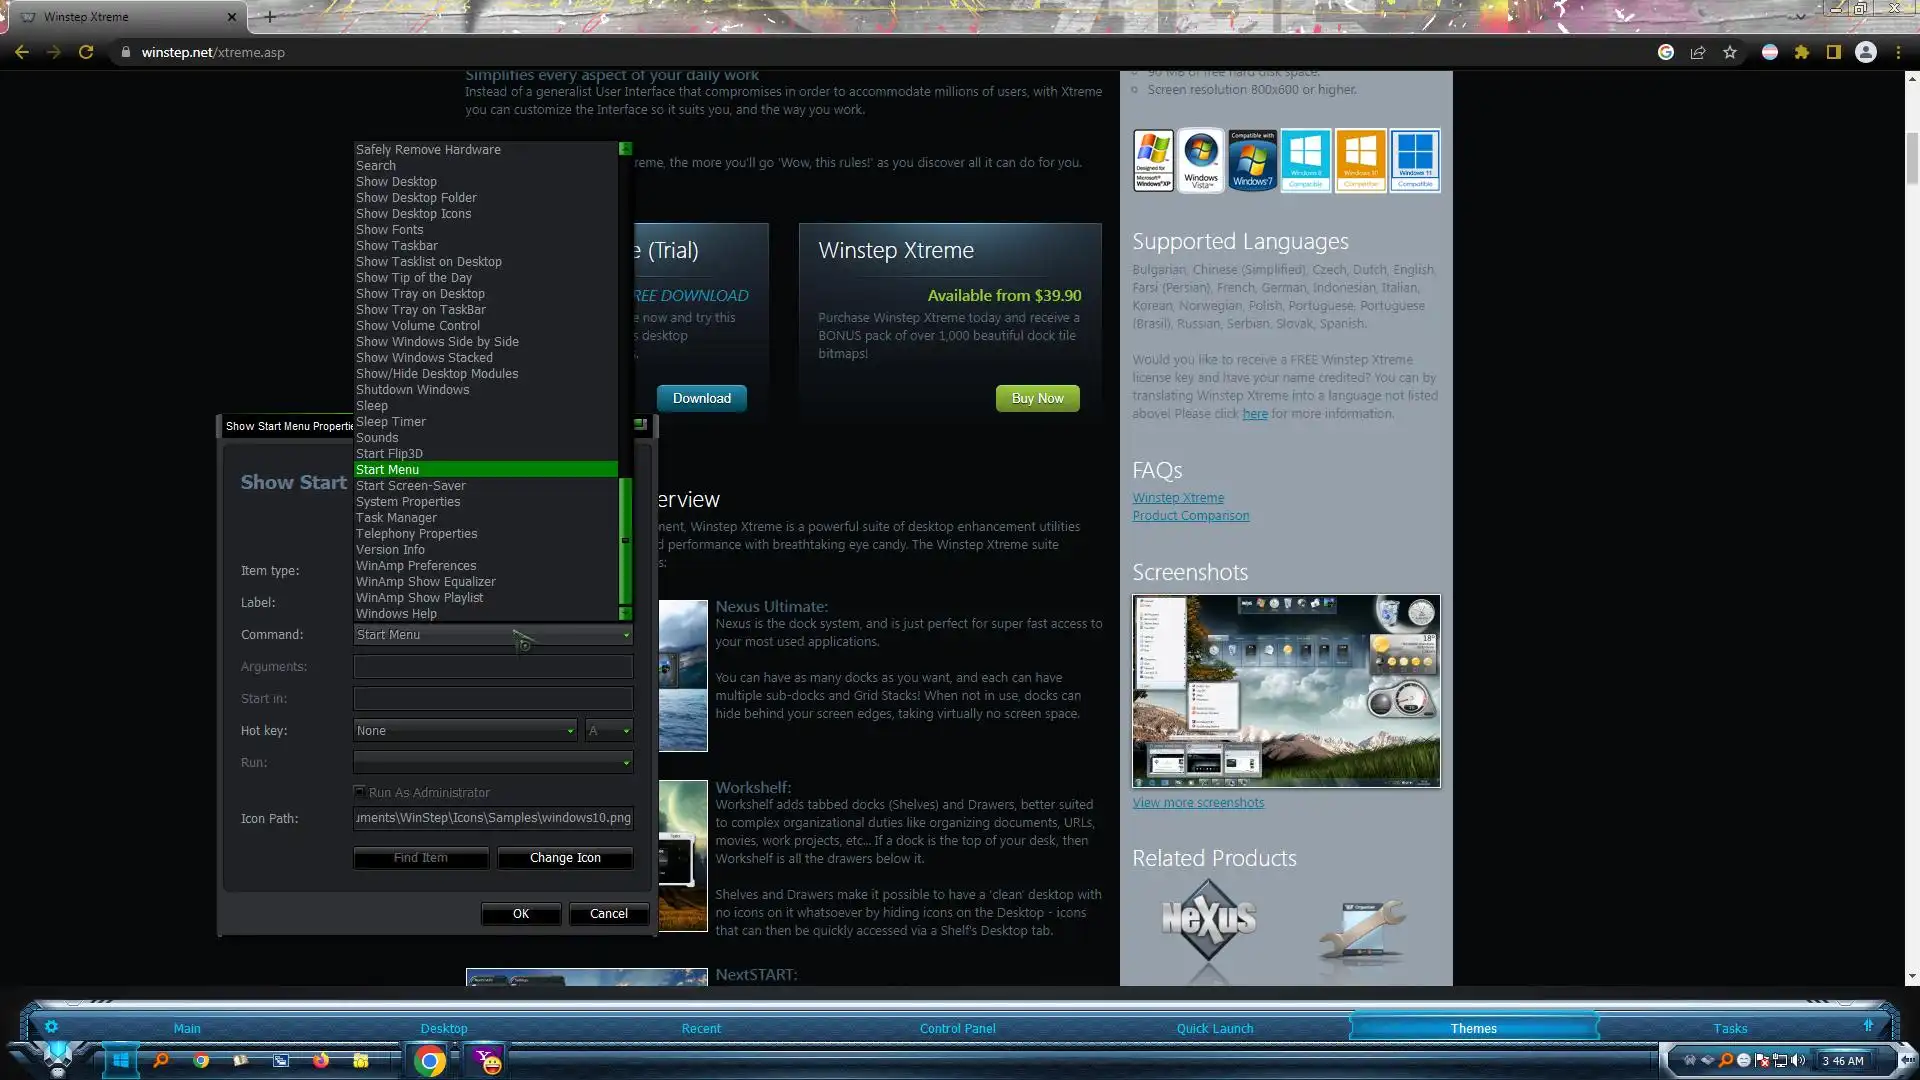Open Yahoo Messenger from the taskbar
1920x1080 pixels.
[x=488, y=1061]
